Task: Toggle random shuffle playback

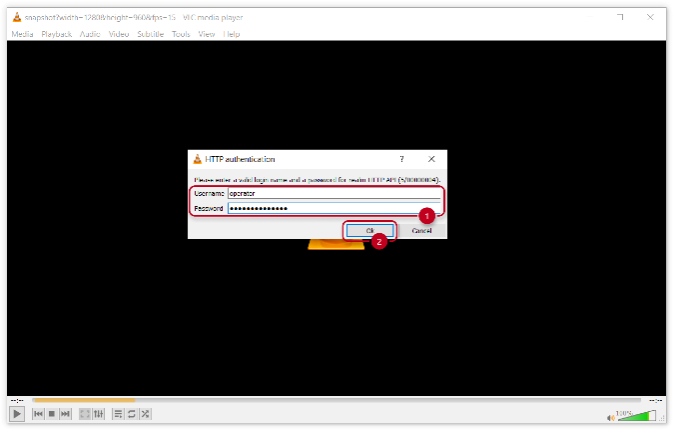Action: pos(146,414)
